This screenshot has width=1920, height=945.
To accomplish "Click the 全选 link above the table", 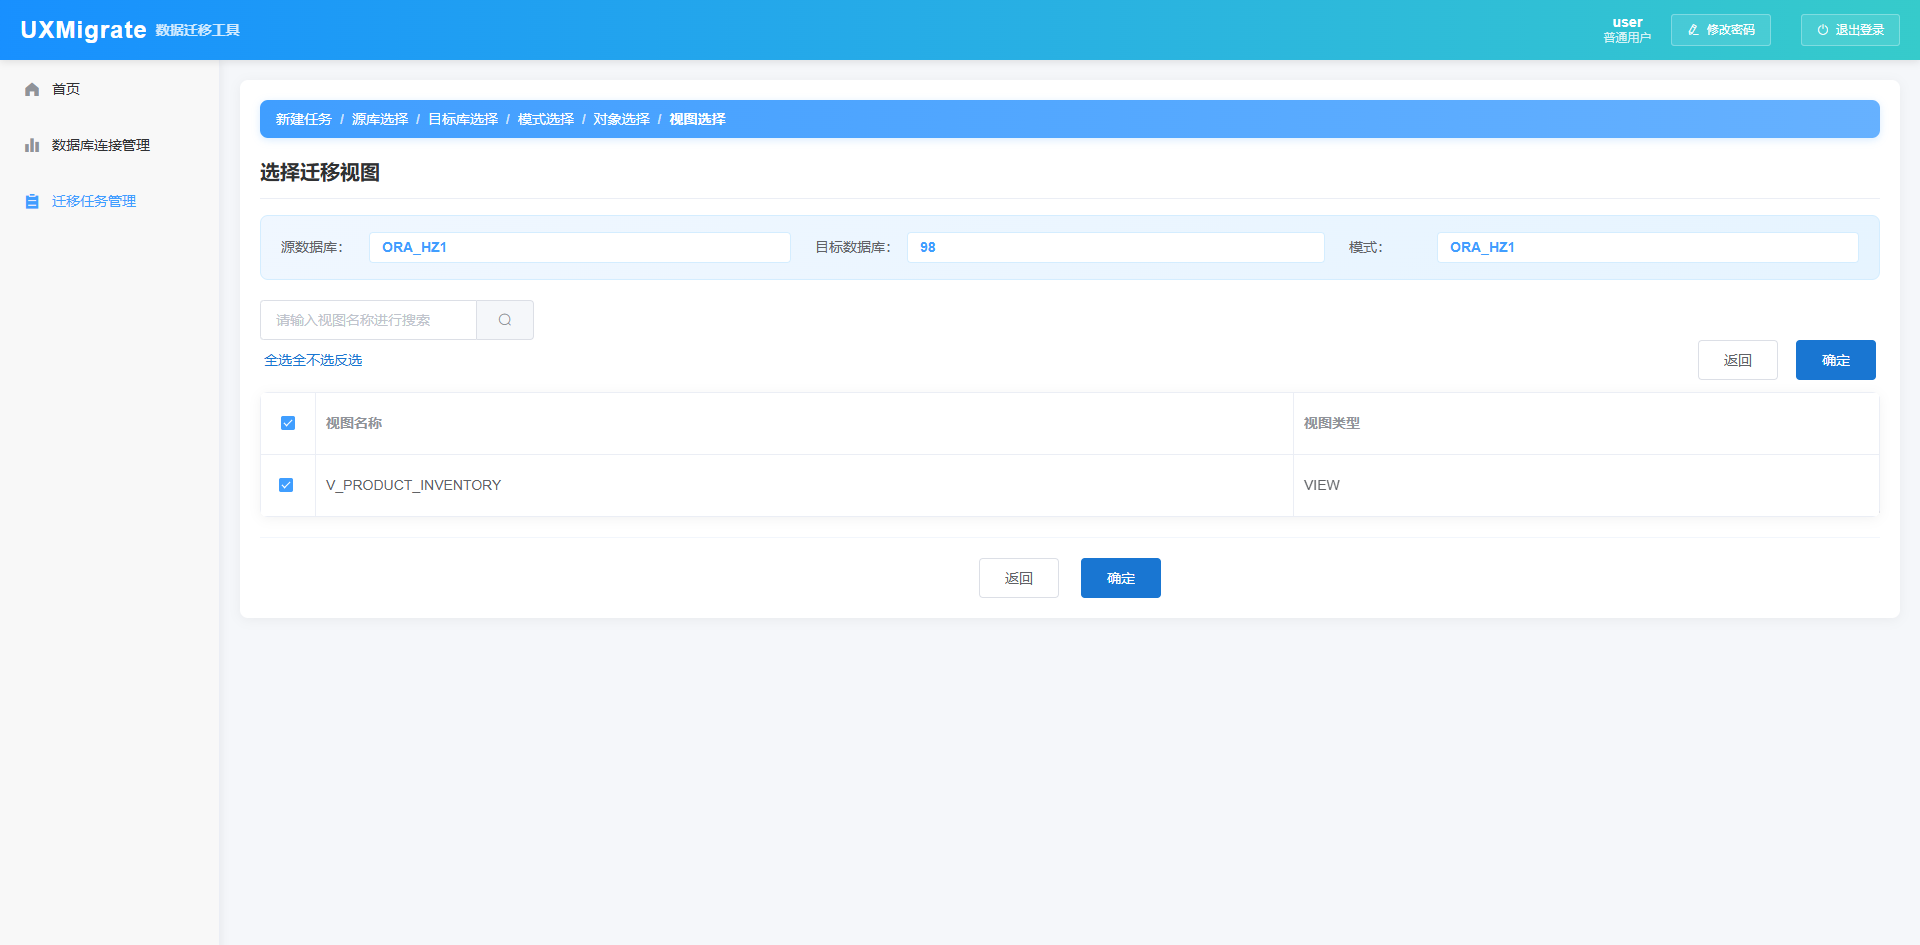I will [x=278, y=360].
